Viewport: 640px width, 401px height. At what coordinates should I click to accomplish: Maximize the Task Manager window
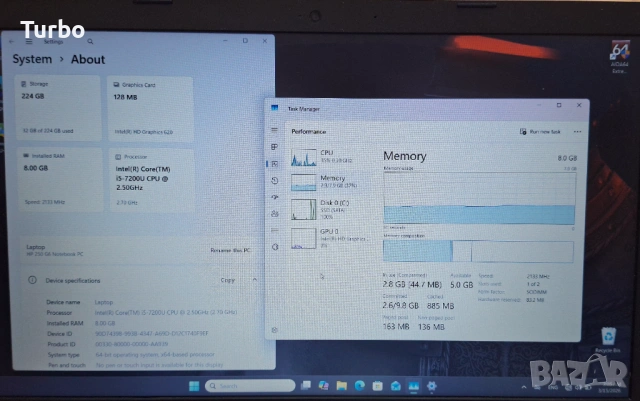(x=559, y=105)
